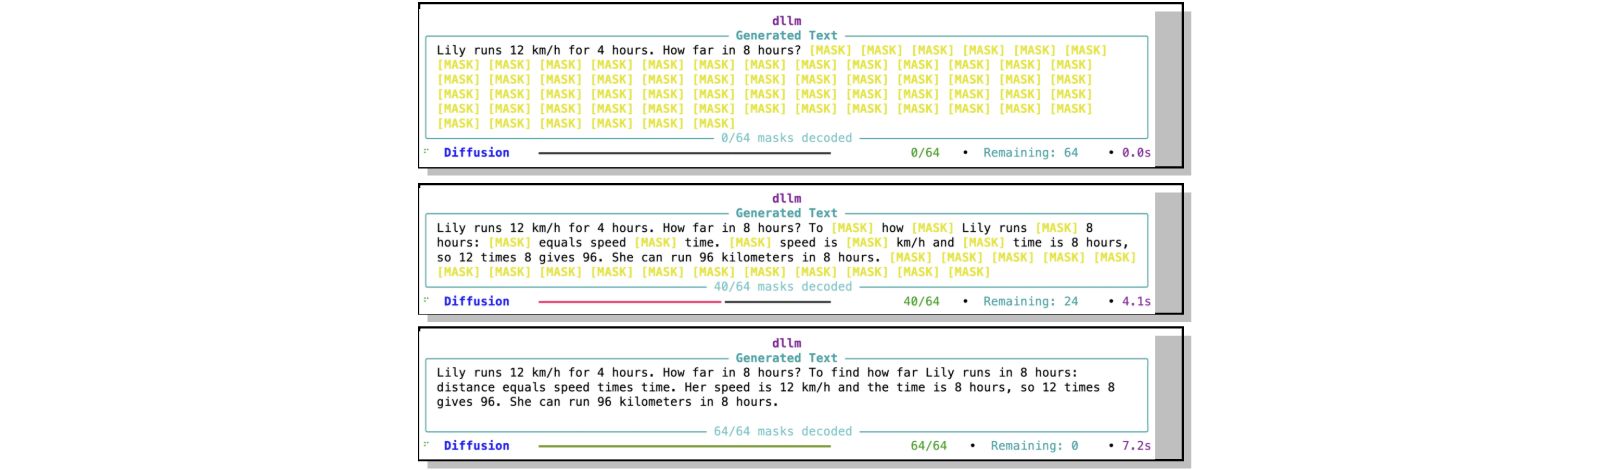Click the 'Diffusion' label in the 7.2s panel
The width and height of the screenshot is (1600, 470).
coord(476,446)
